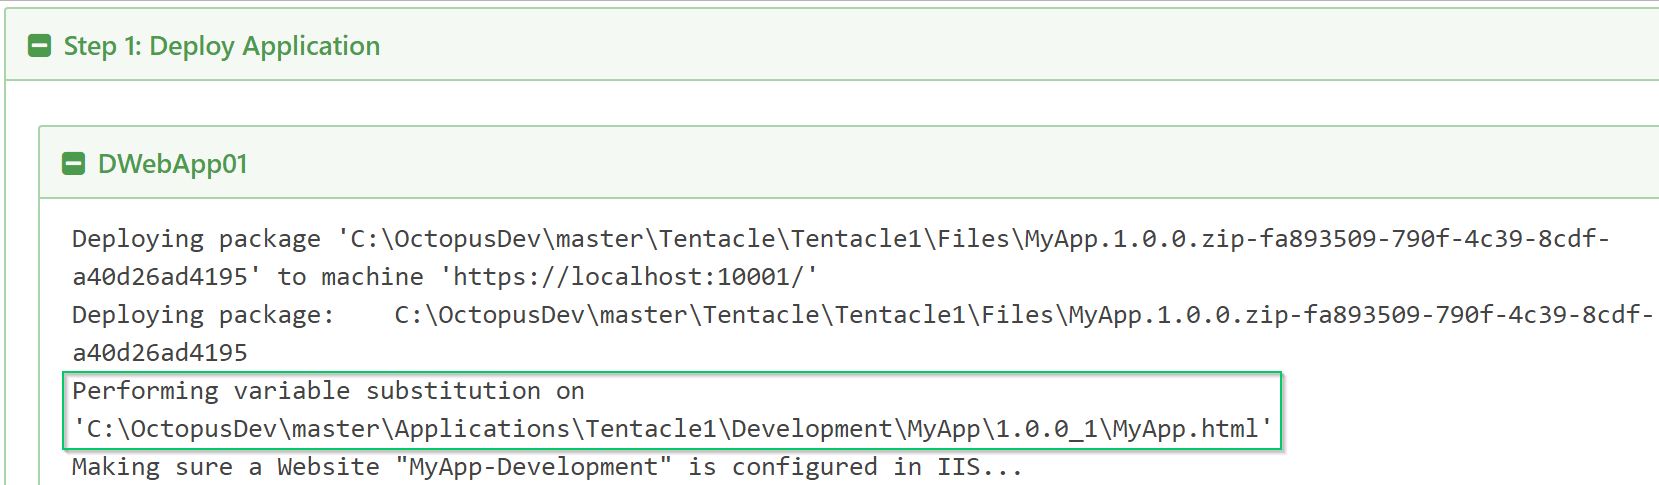Click the standalone a40d26ad4195 log line
The image size is (1659, 485).
coord(160,353)
